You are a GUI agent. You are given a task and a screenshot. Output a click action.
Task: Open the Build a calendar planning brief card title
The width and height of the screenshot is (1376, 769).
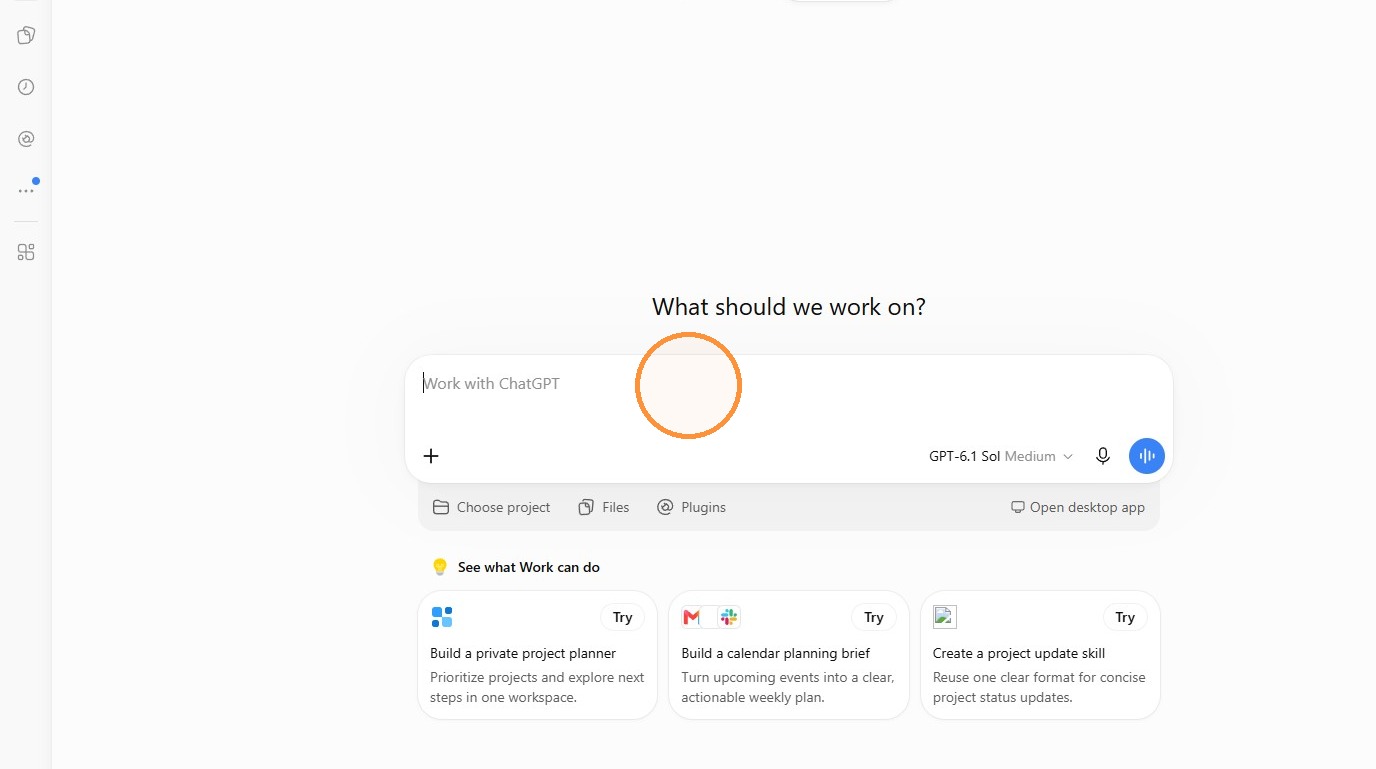click(x=776, y=653)
